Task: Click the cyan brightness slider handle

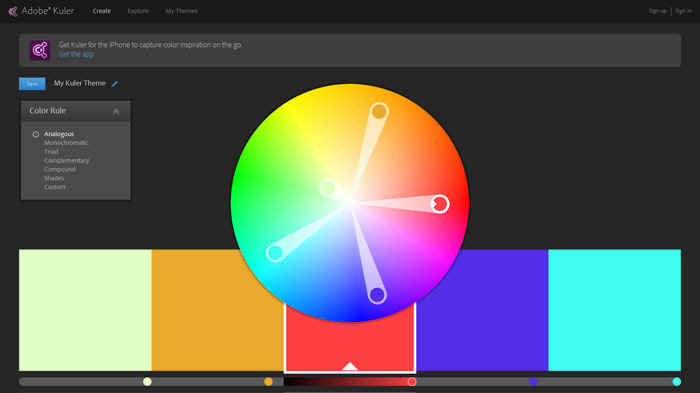Action: tap(677, 381)
